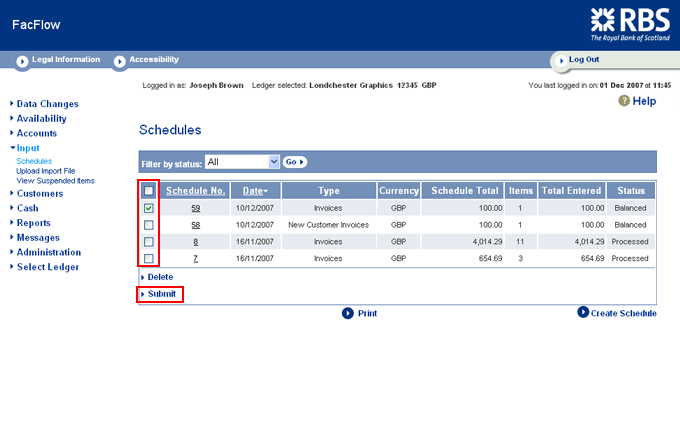Tick the checkbox for schedule 8
Viewport: 680px width, 447px height.
tap(149, 242)
